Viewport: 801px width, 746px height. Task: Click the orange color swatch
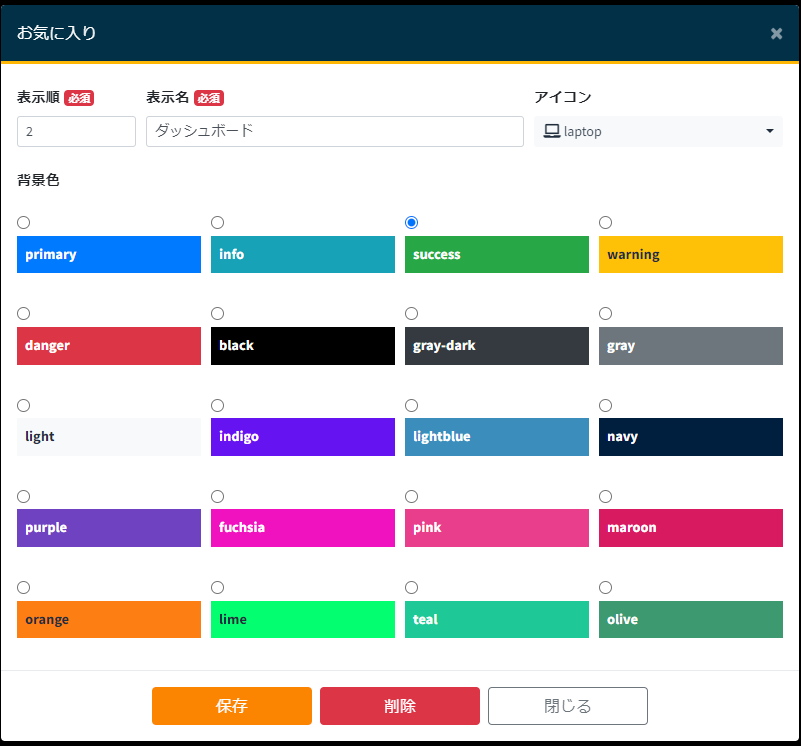pos(109,619)
